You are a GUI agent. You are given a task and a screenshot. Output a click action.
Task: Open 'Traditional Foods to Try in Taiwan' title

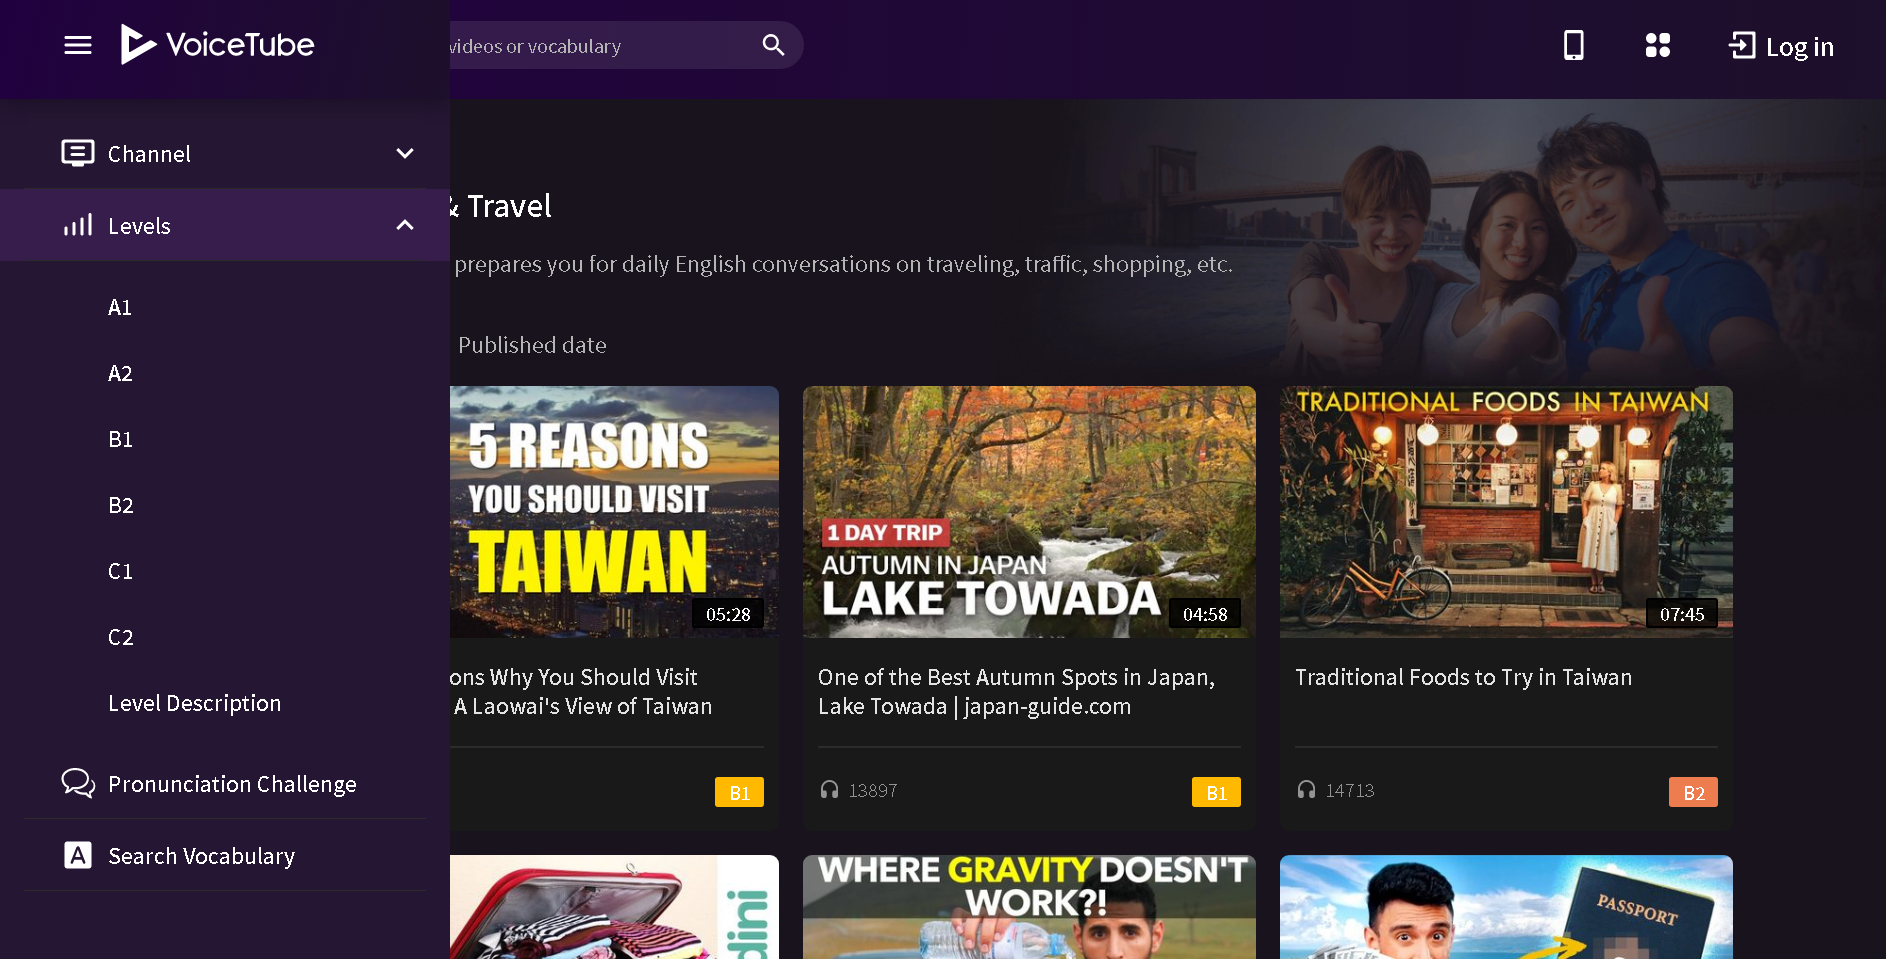pos(1463,677)
